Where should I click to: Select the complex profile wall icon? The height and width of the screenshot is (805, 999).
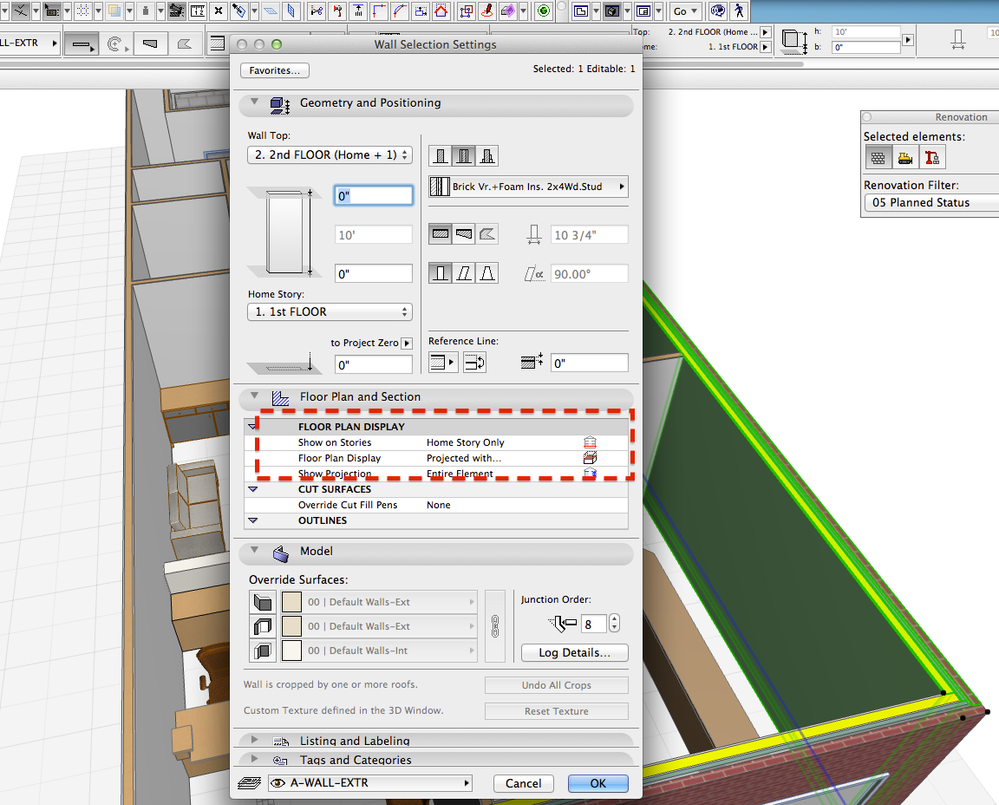pyautogui.click(x=489, y=156)
